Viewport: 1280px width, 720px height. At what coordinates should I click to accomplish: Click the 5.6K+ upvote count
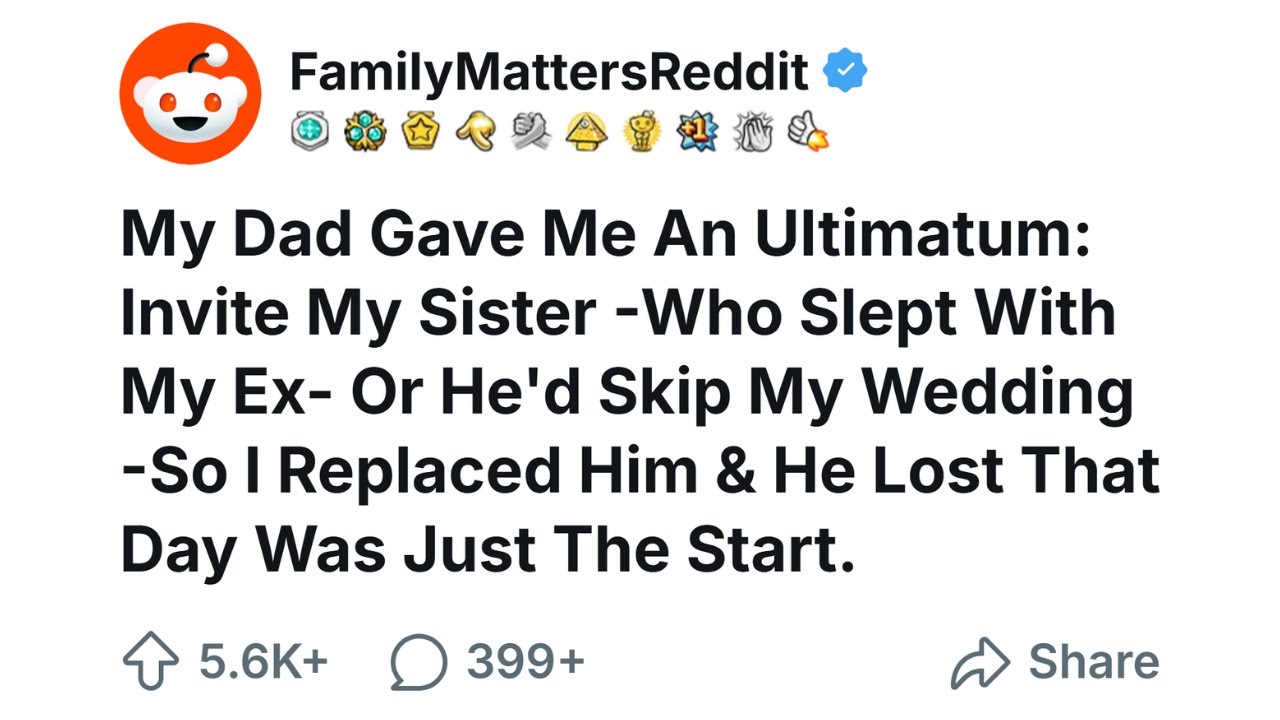(263, 662)
